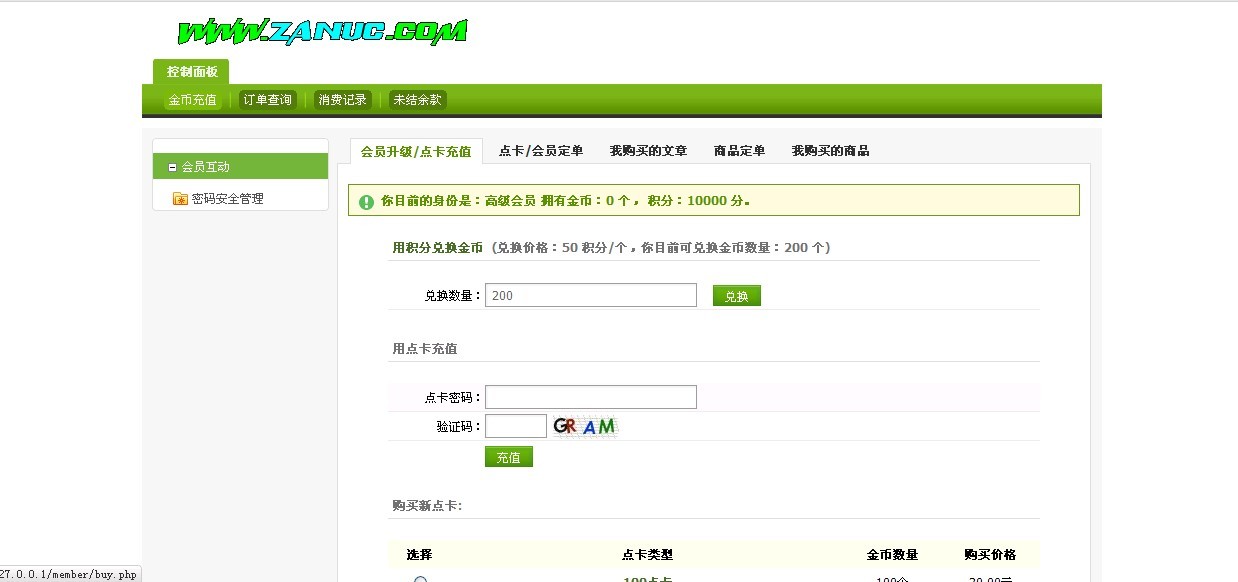Focus the 点卡密码 input field
The height and width of the screenshot is (582, 1238).
pos(590,397)
